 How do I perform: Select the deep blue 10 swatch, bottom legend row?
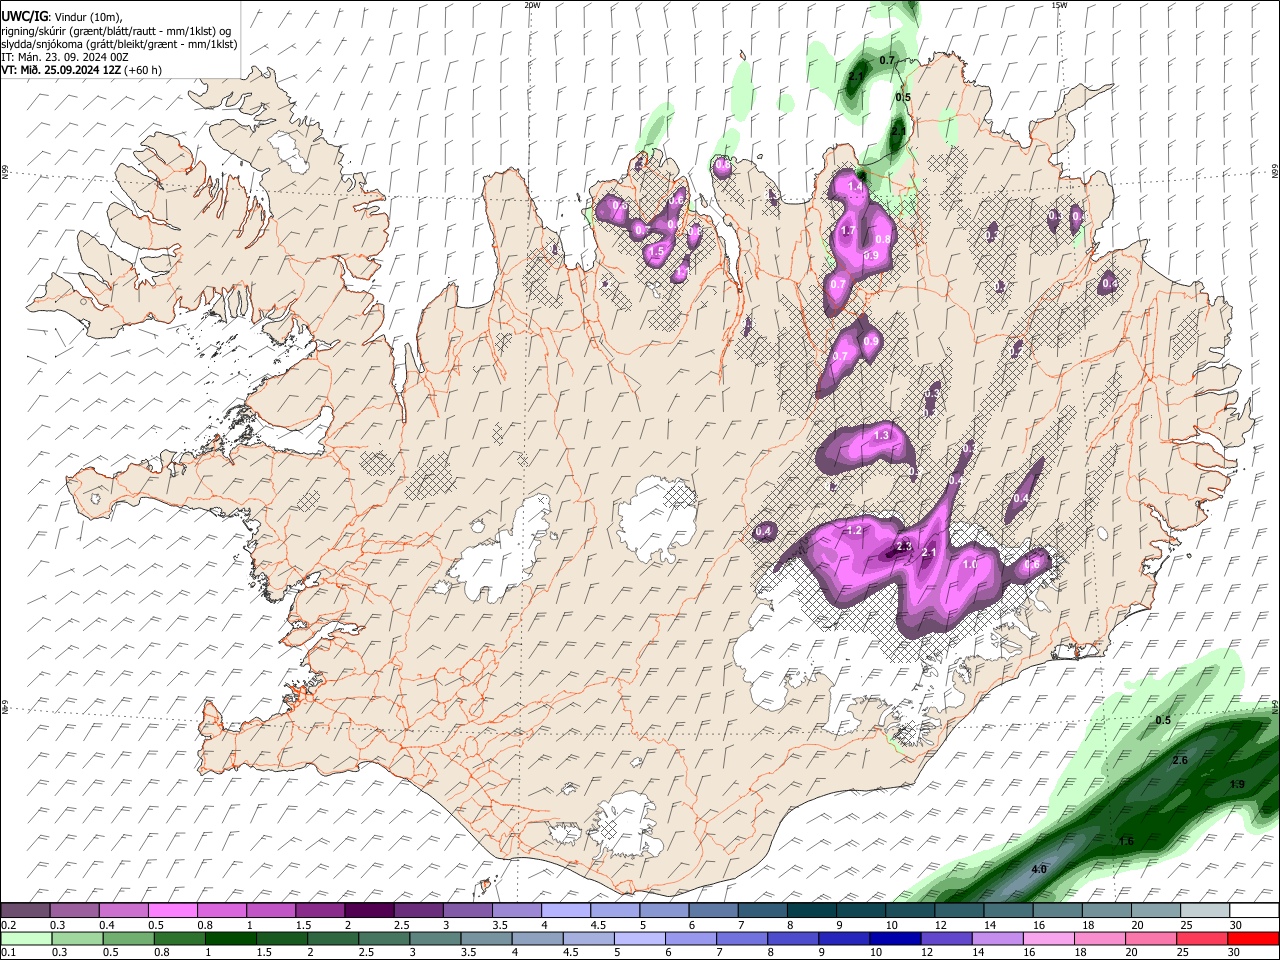pyautogui.click(x=896, y=938)
